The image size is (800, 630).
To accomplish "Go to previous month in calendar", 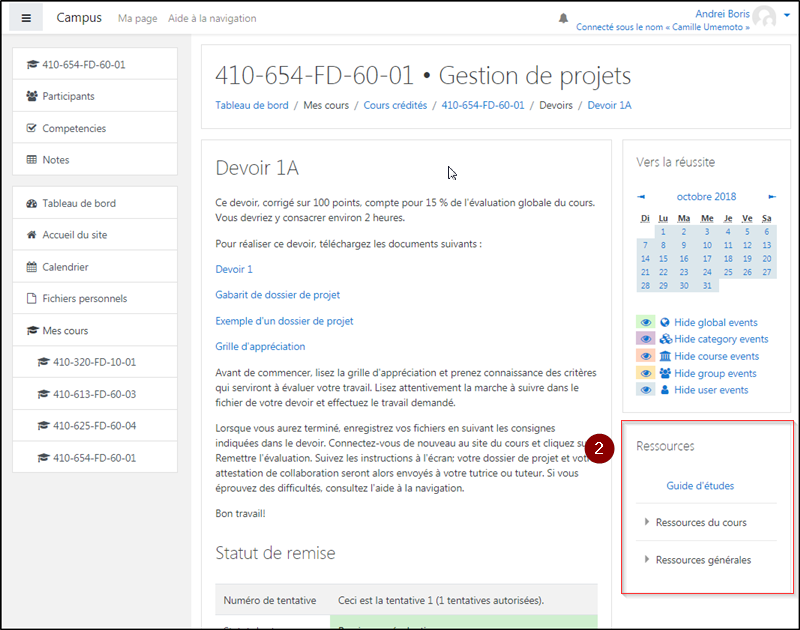I will [x=641, y=197].
